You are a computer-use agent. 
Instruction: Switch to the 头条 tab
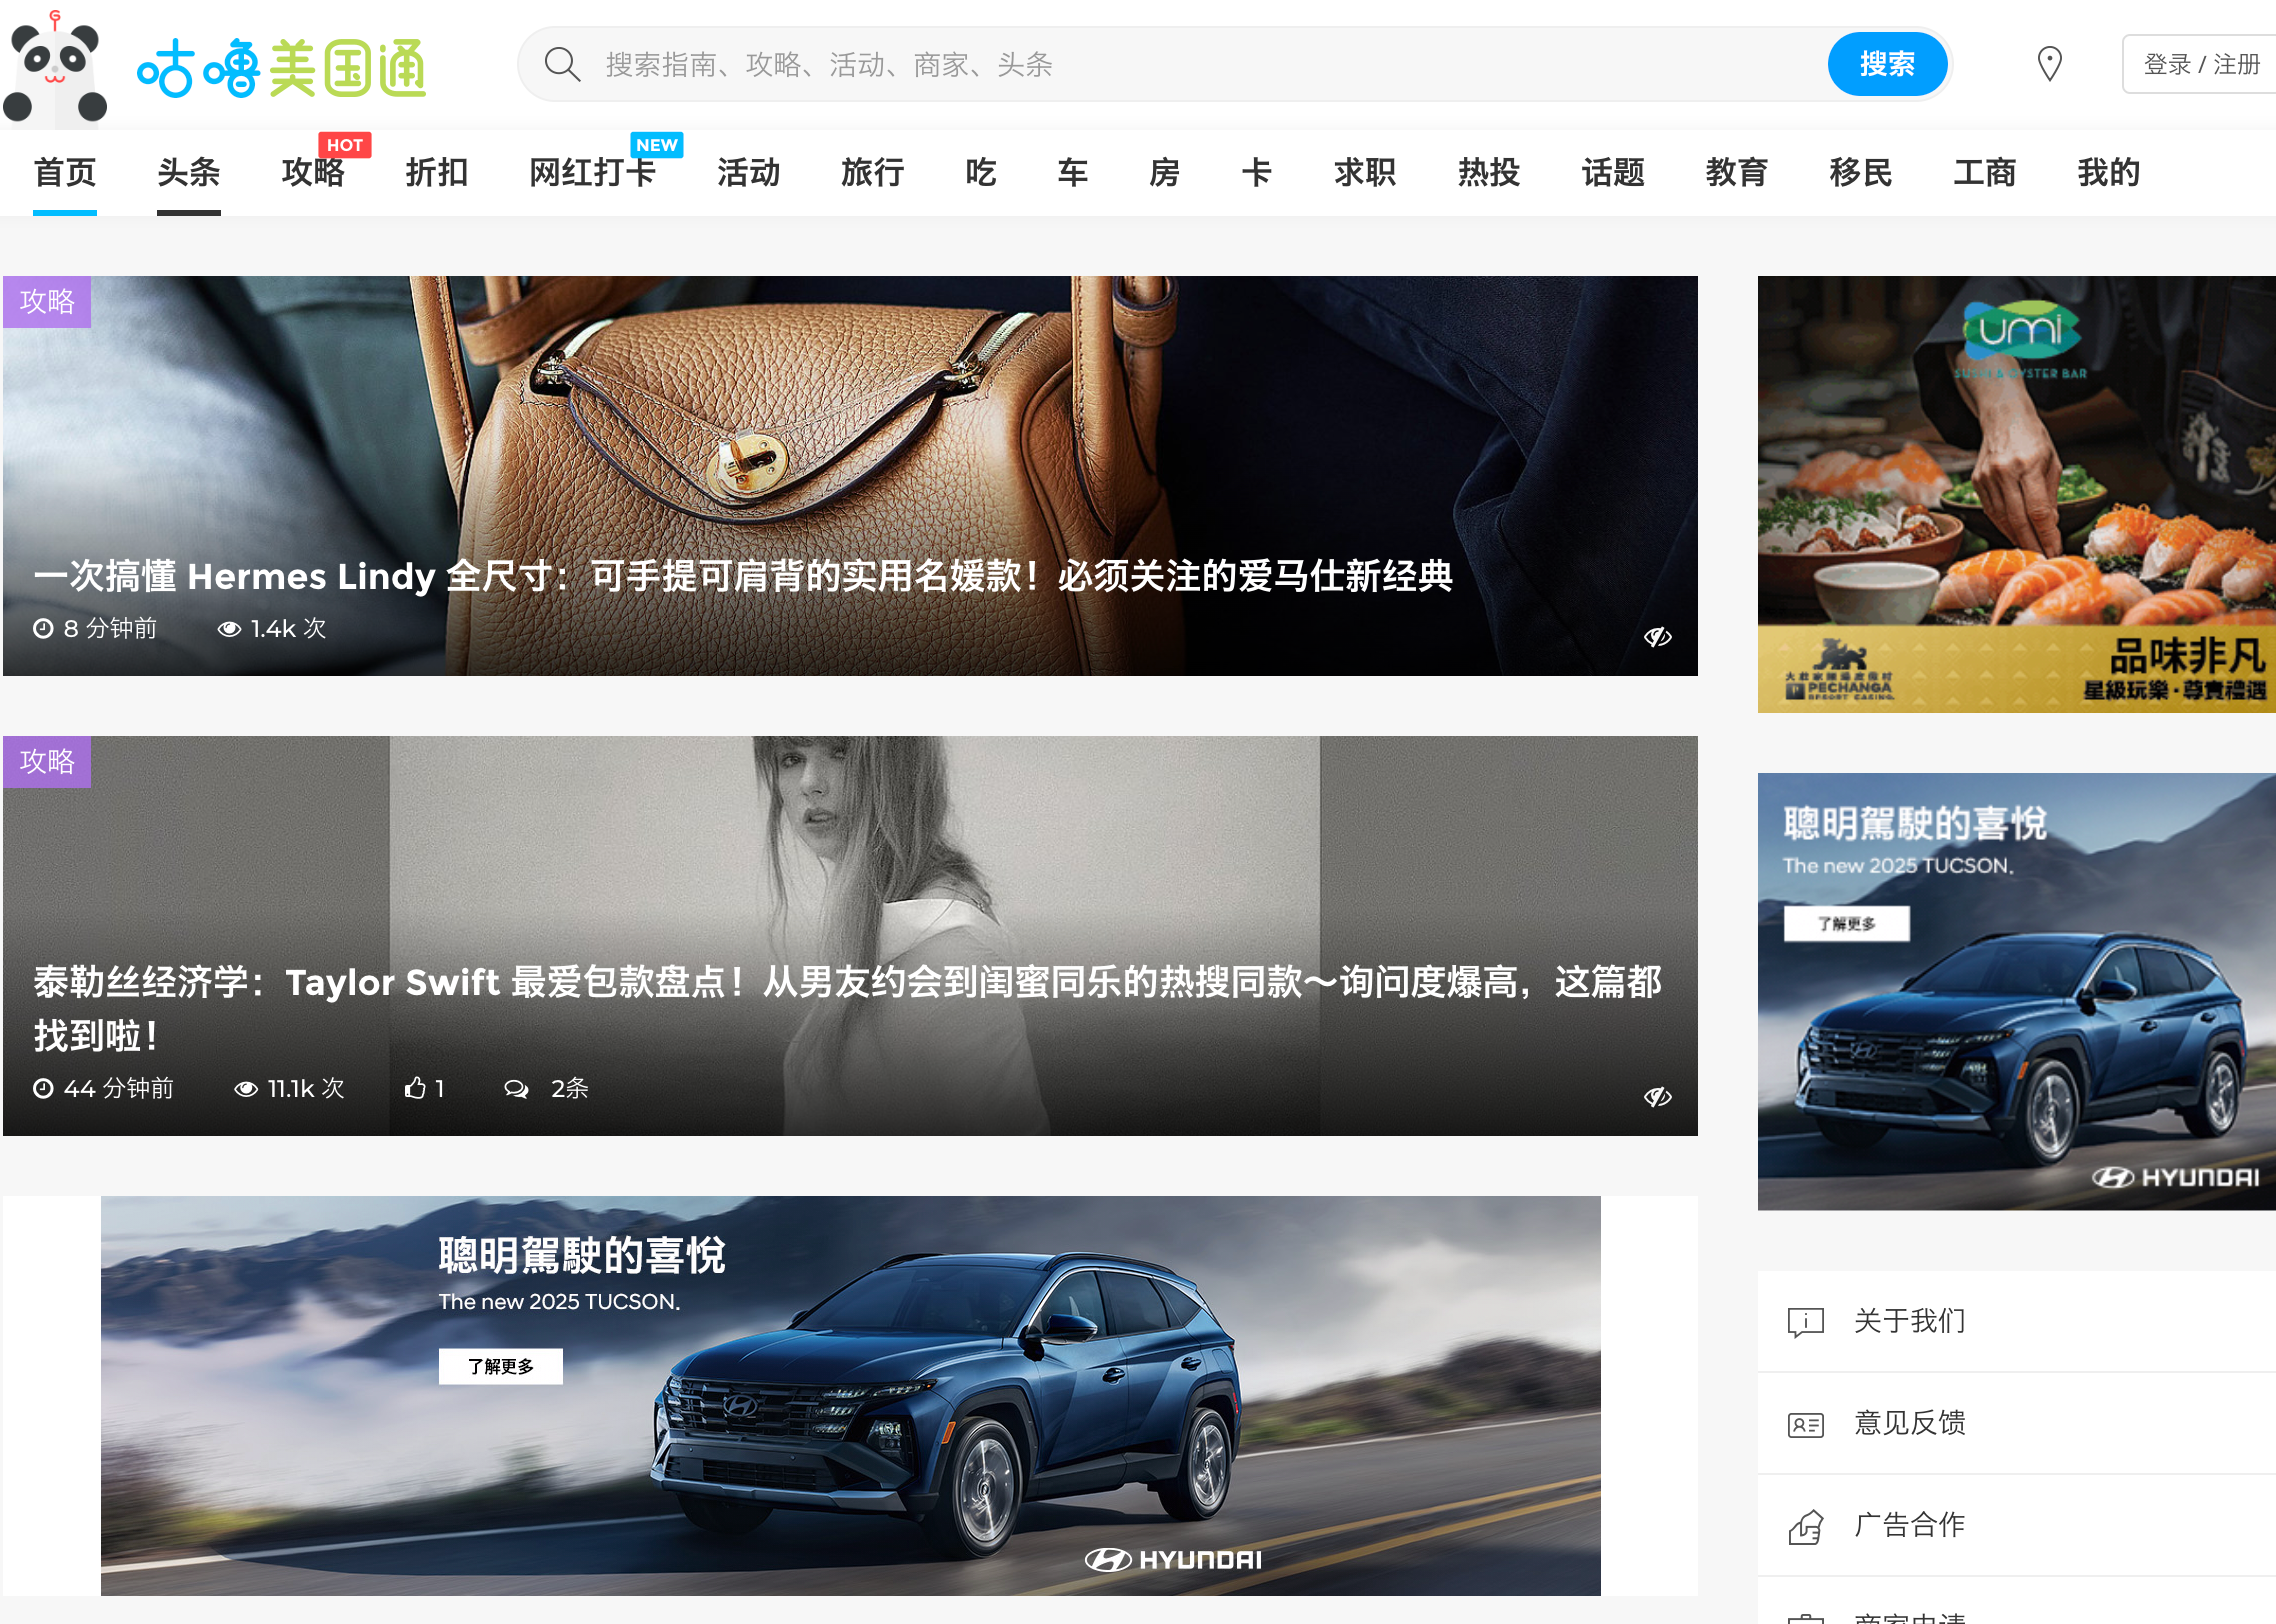pos(188,173)
